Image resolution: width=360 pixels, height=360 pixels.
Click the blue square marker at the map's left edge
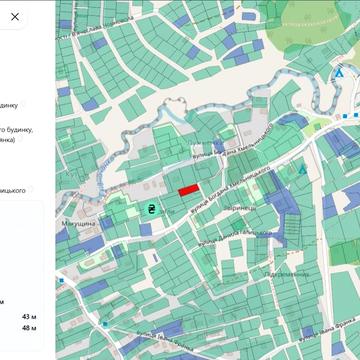[61, 281]
